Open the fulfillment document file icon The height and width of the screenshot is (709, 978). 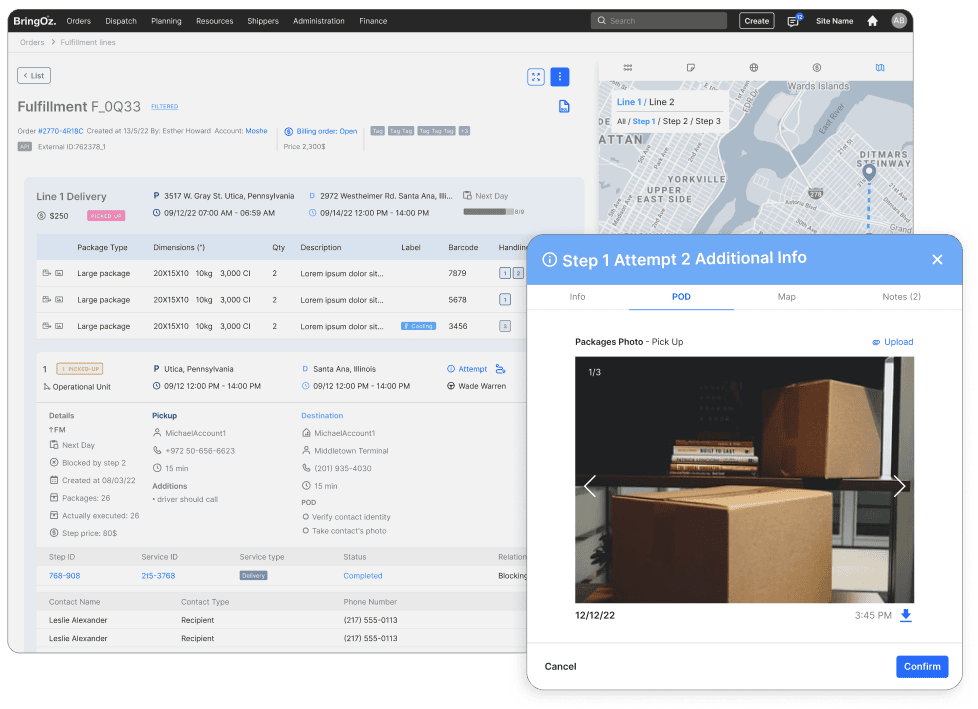[x=564, y=107]
